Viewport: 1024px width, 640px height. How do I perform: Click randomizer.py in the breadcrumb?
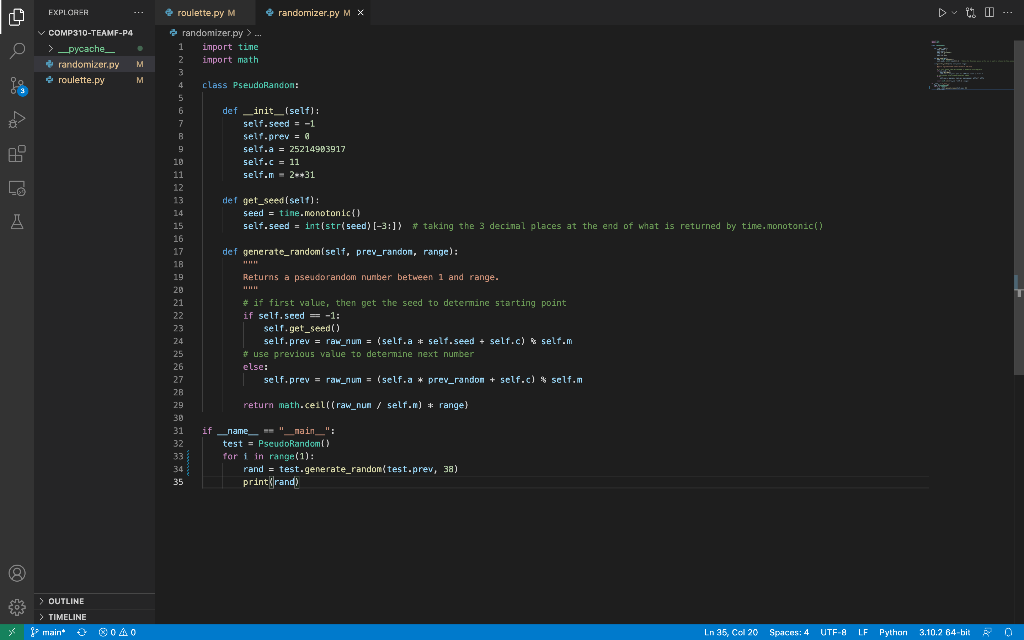point(212,33)
